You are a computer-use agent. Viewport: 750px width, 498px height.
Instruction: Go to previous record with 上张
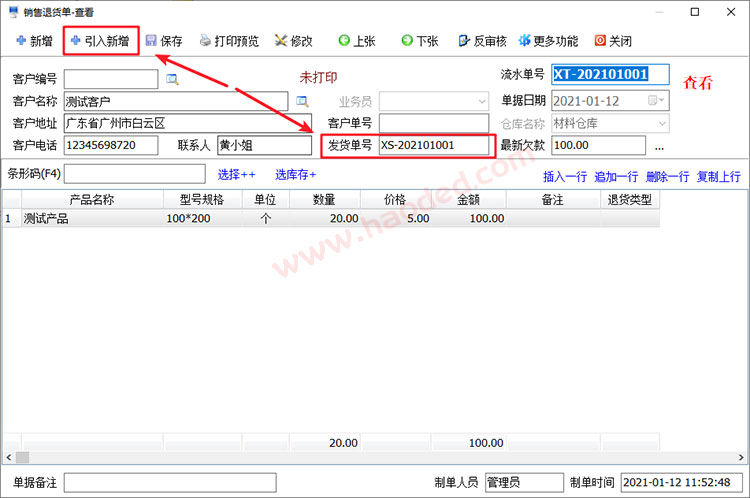[x=356, y=41]
